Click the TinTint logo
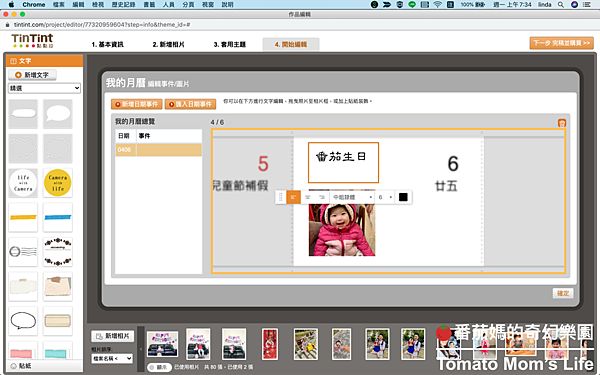600x375 pixels. click(32, 40)
